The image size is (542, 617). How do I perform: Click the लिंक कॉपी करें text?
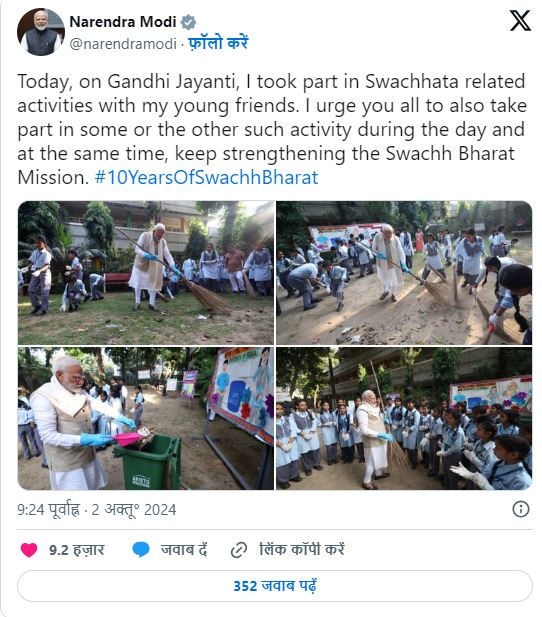click(x=302, y=549)
